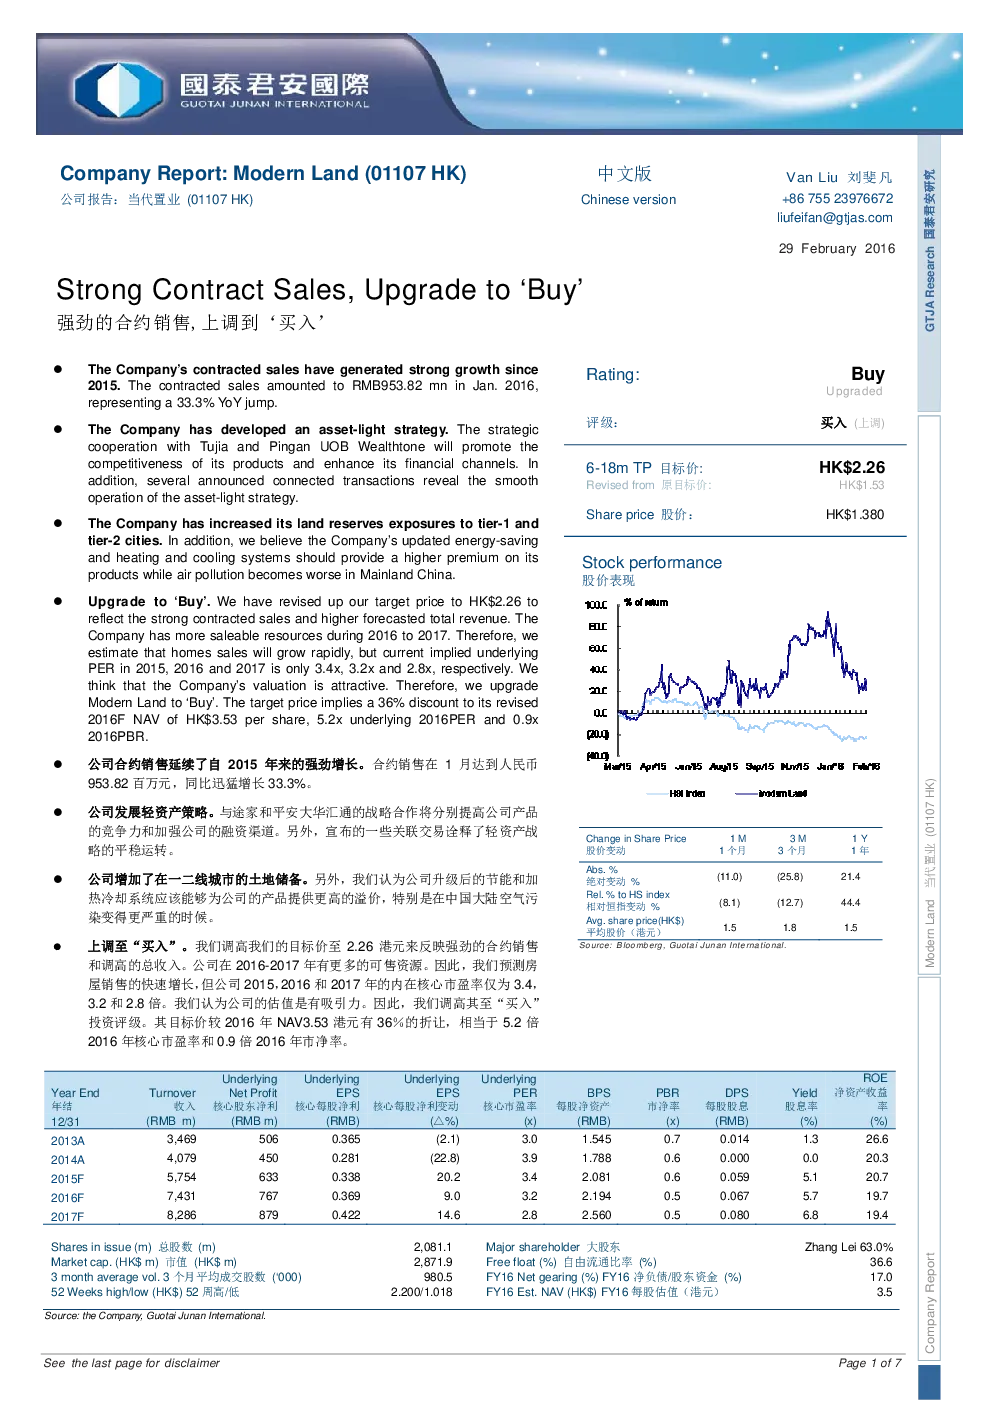Click the analyst name Van Liu

pos(812,178)
